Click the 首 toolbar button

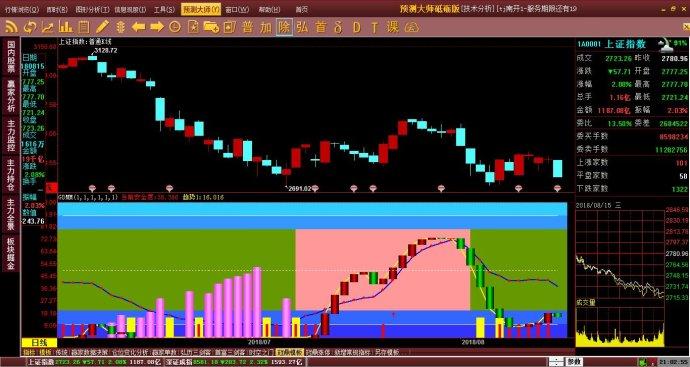321,27
